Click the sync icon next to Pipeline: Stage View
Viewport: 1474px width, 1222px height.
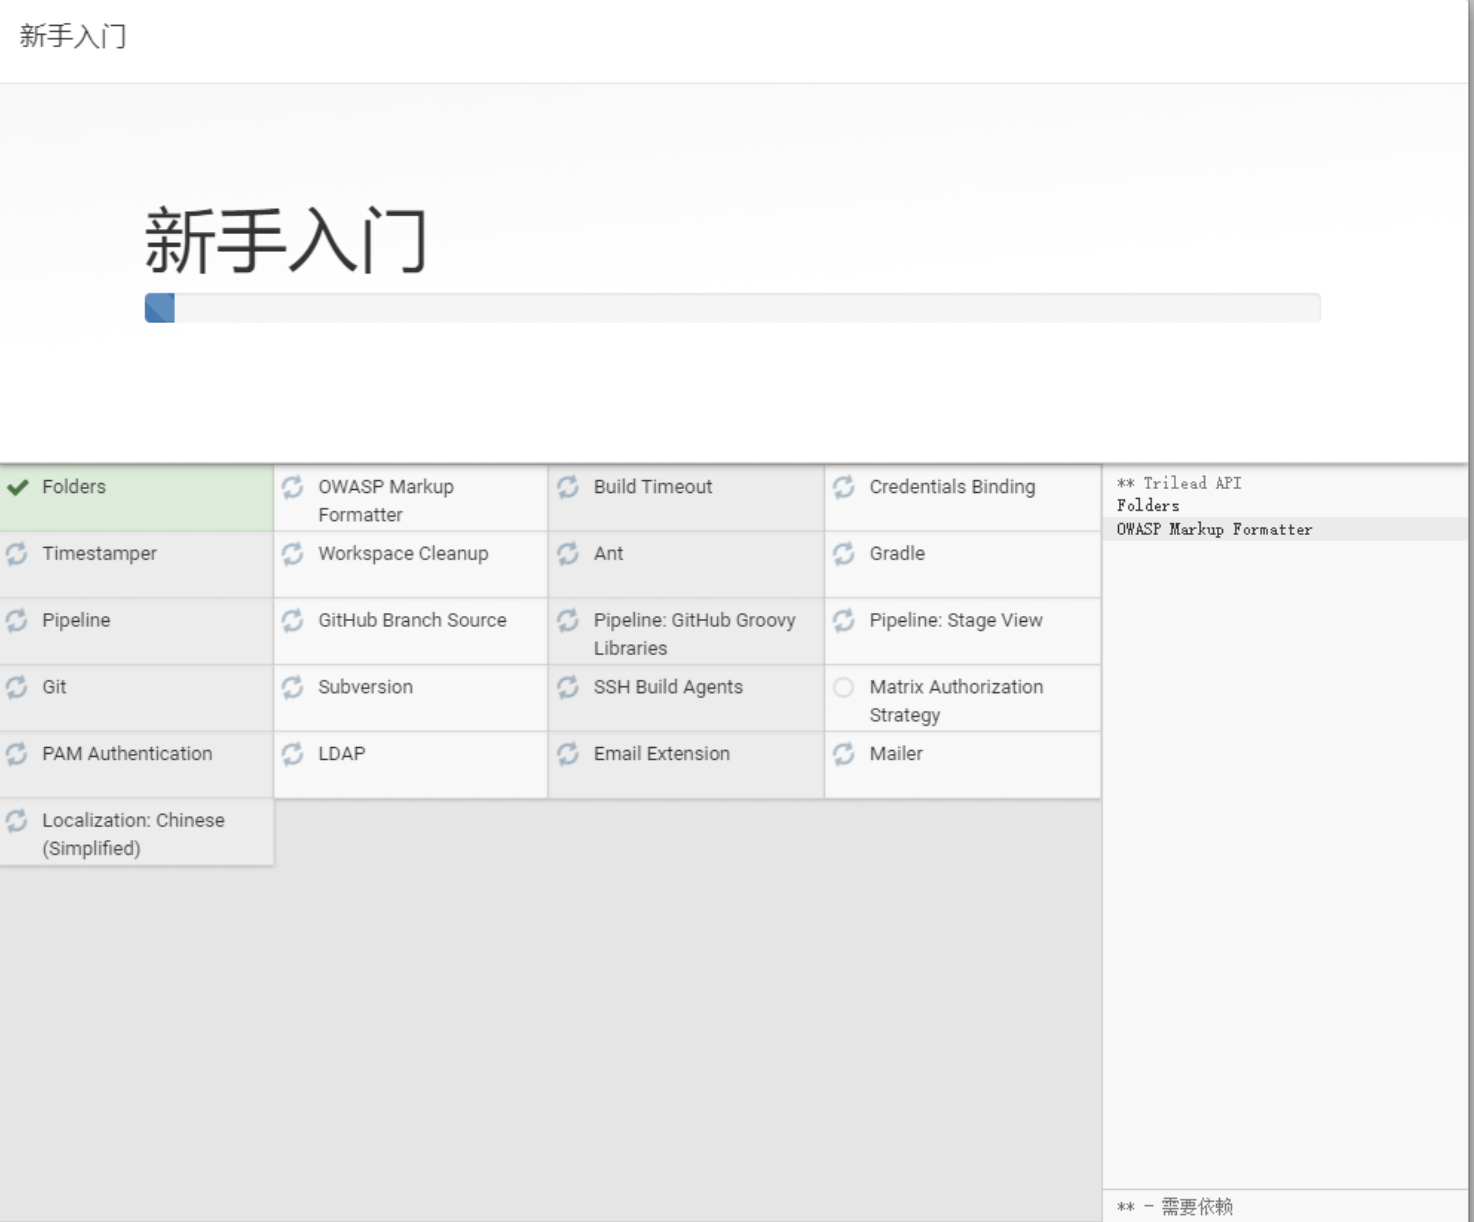point(844,621)
